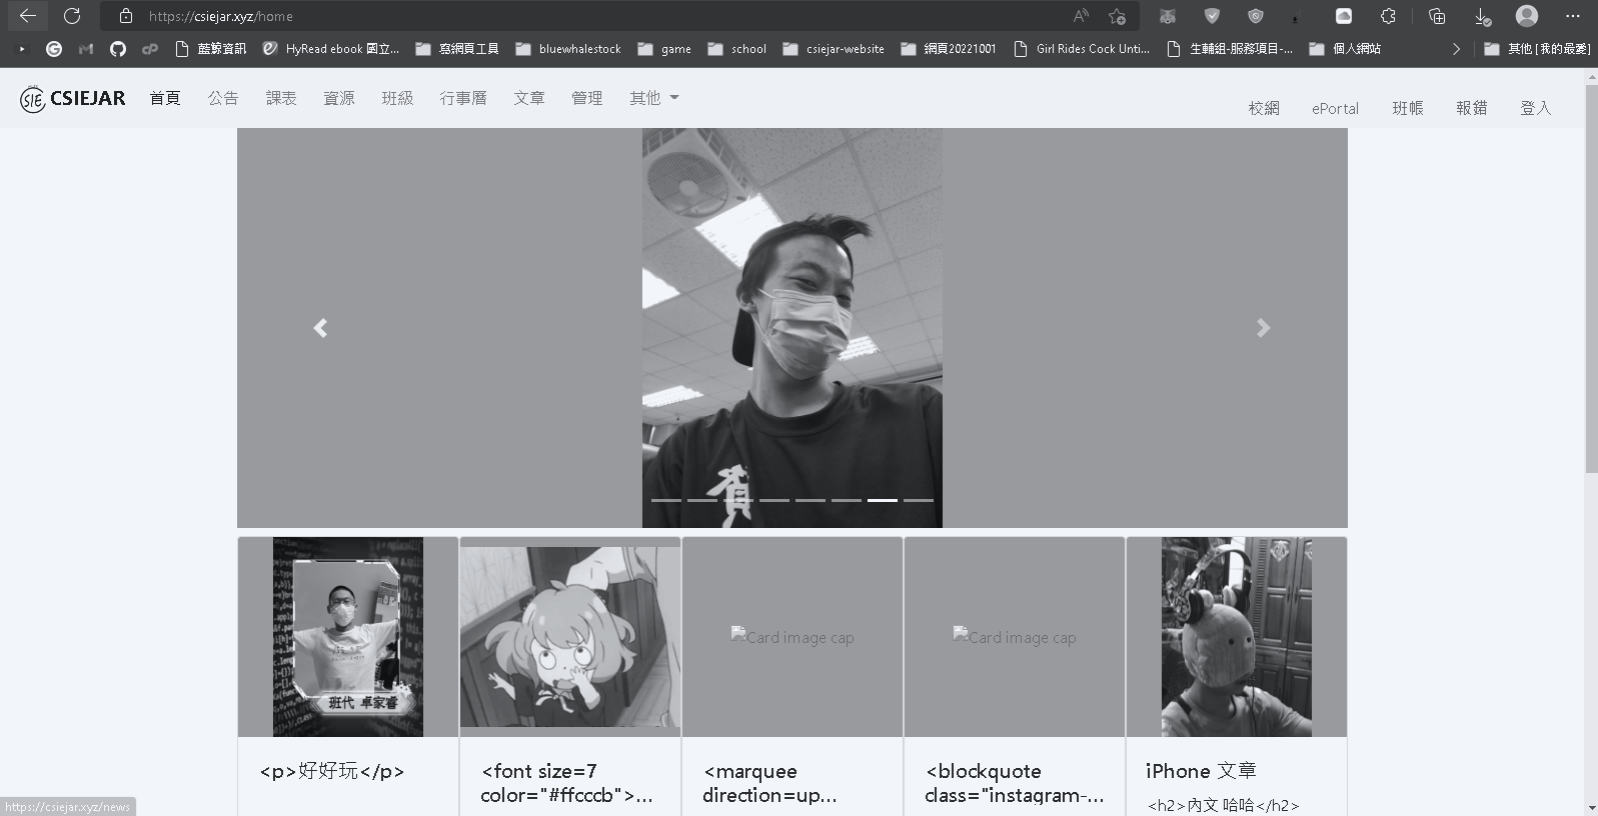Select the last carousel slide indicator
The height and width of the screenshot is (816, 1598).
[918, 500]
